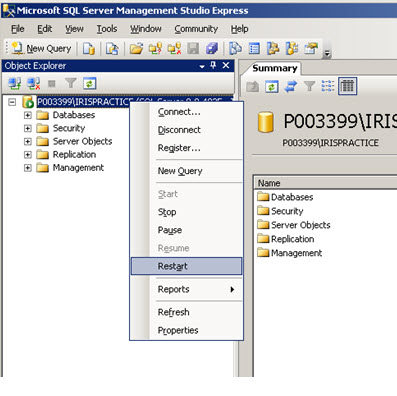
Task: Click the Refresh icon in Summary toolbar
Action: (x=272, y=87)
